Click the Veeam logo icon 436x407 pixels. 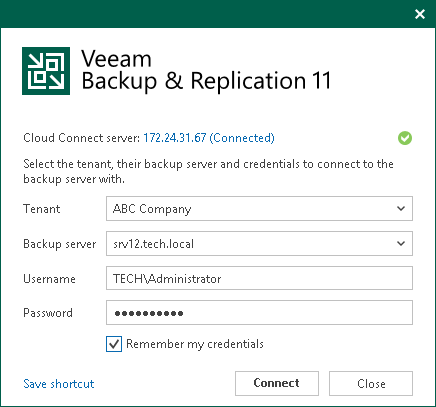click(46, 71)
